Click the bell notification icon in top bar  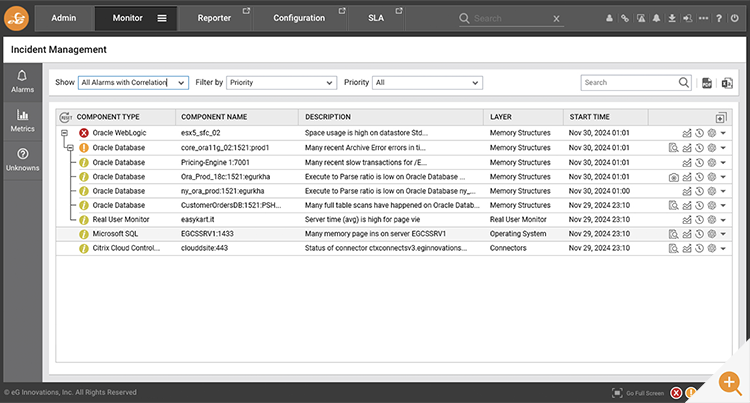pyautogui.click(x=656, y=18)
